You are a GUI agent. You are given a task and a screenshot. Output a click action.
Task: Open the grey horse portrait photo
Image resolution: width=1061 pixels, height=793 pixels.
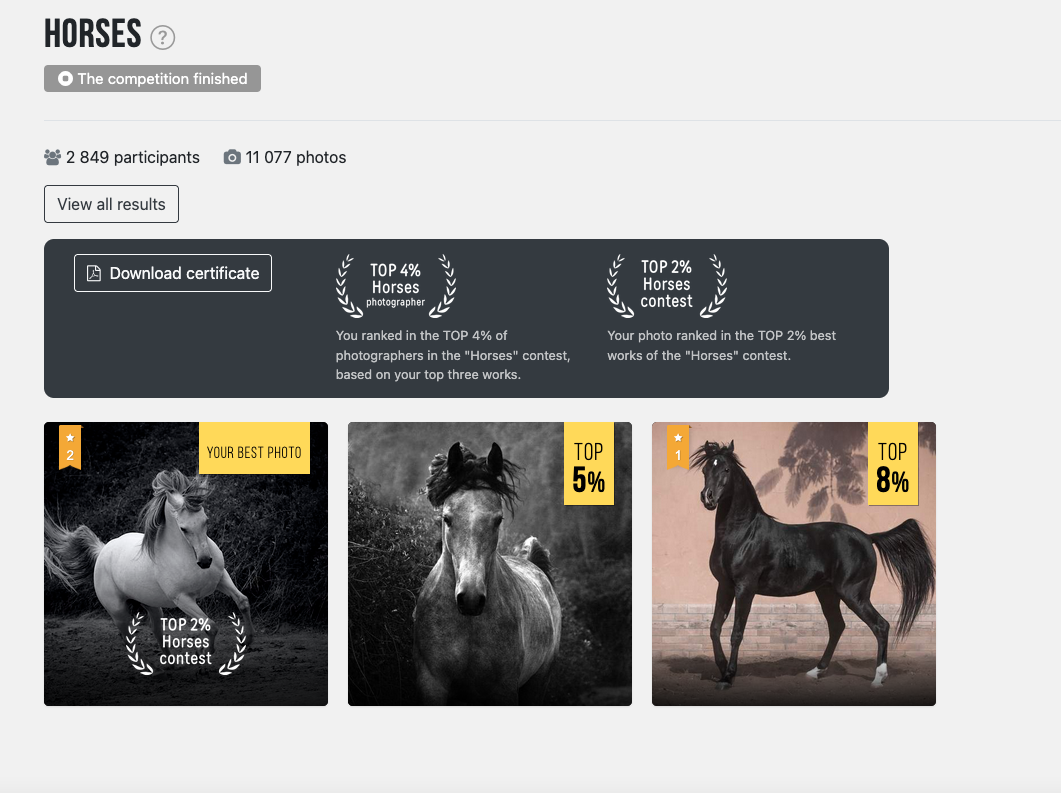pyautogui.click(x=490, y=564)
